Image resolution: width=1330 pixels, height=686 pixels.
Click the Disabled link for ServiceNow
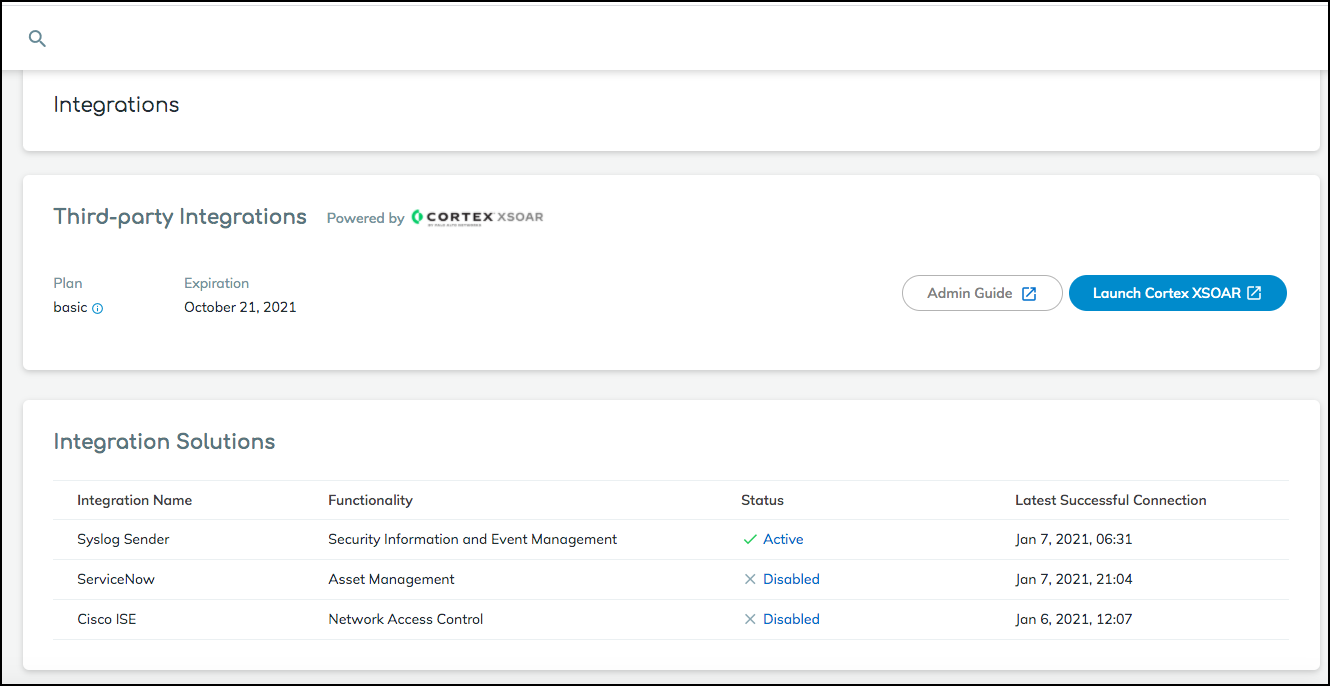791,579
